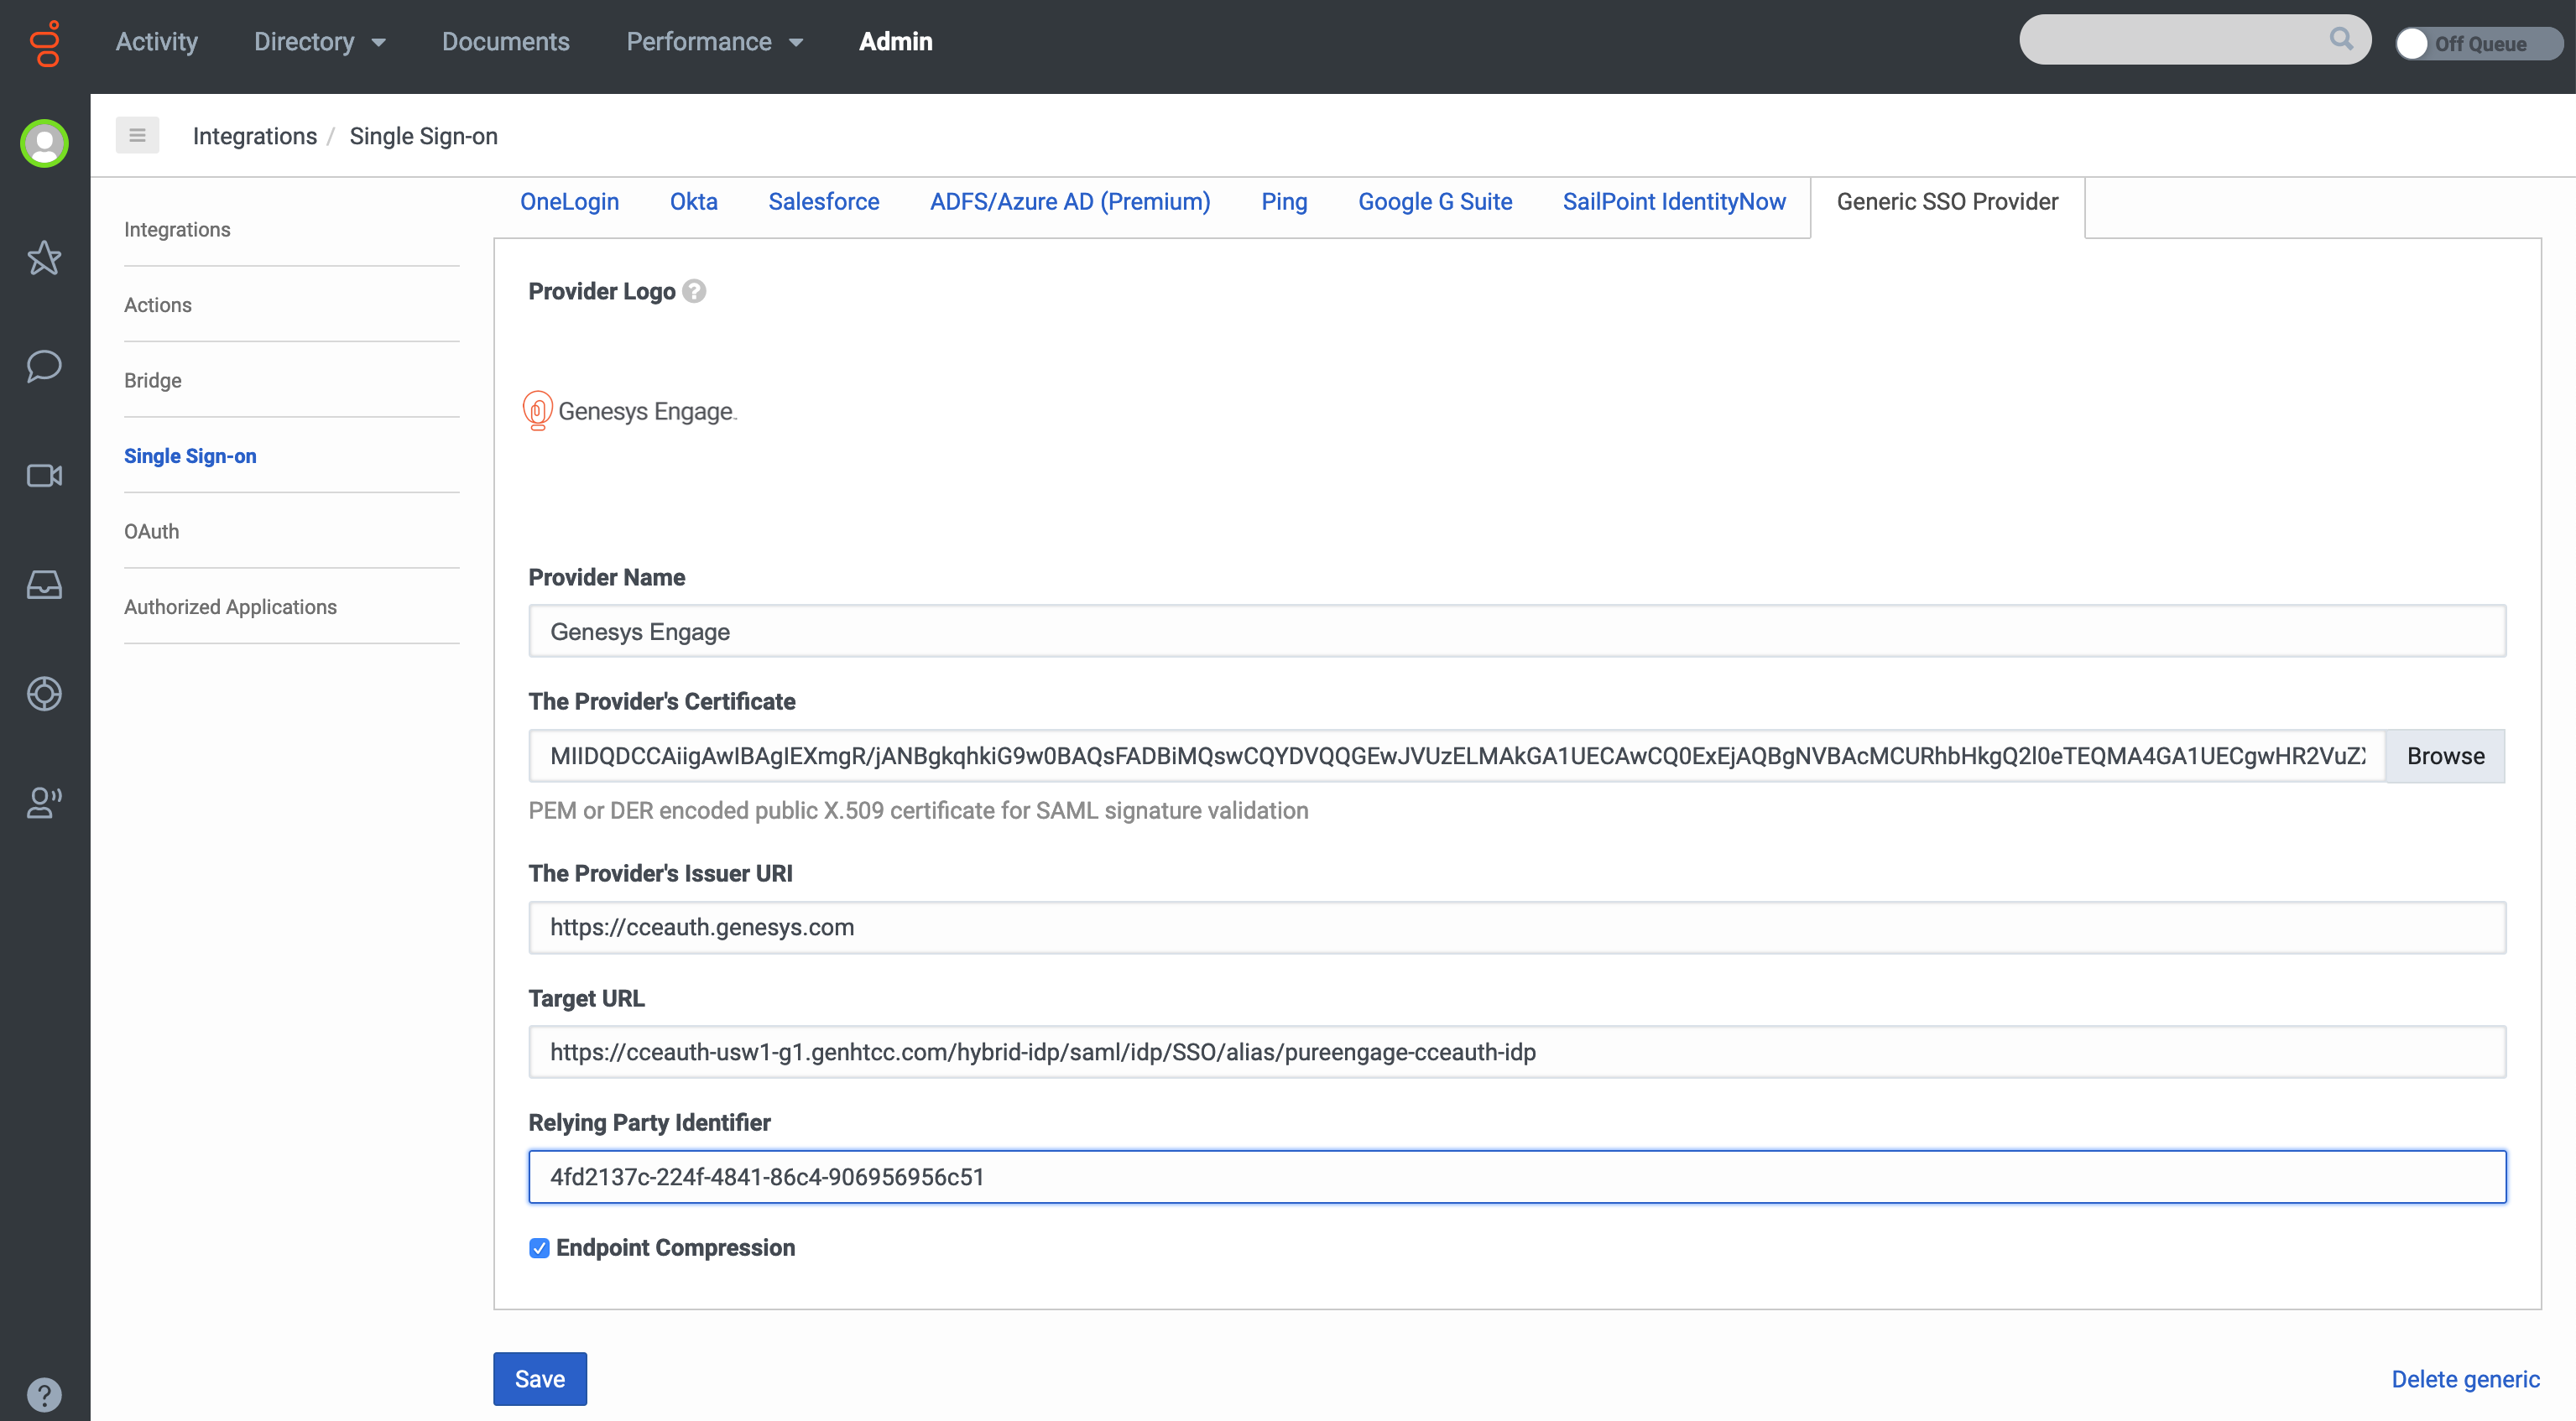The height and width of the screenshot is (1421, 2576).
Task: Switch to the ADFS/Azure AD (Premium) tab
Action: [x=1070, y=202]
